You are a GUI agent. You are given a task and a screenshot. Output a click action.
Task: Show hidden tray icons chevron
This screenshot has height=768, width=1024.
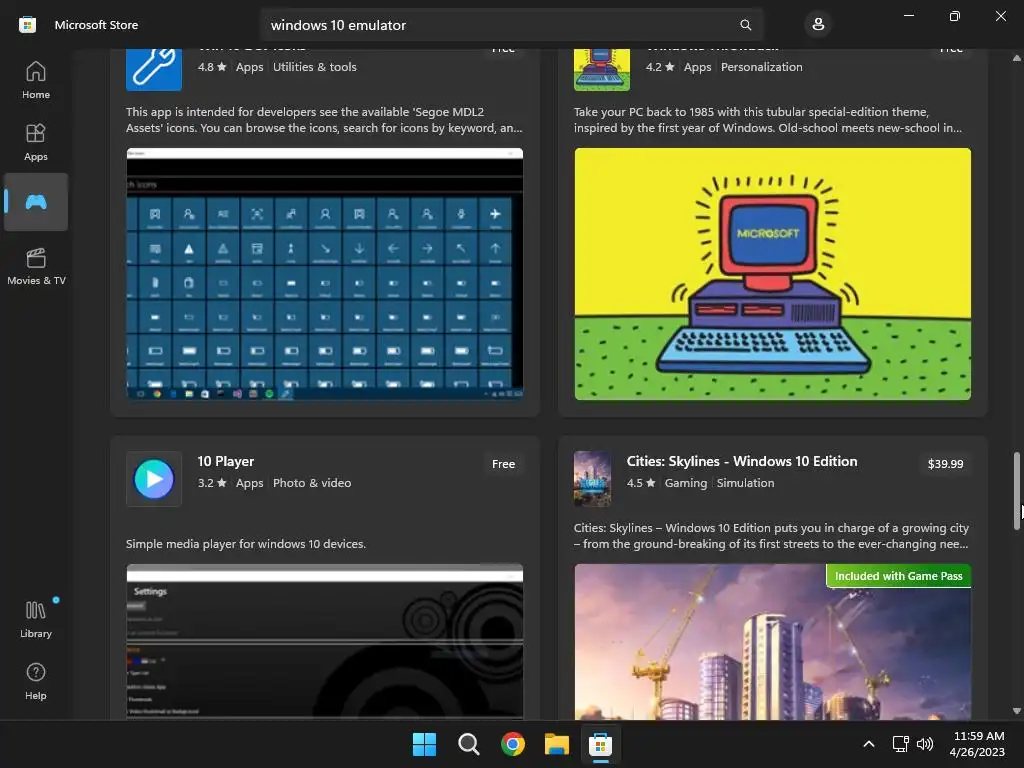869,744
